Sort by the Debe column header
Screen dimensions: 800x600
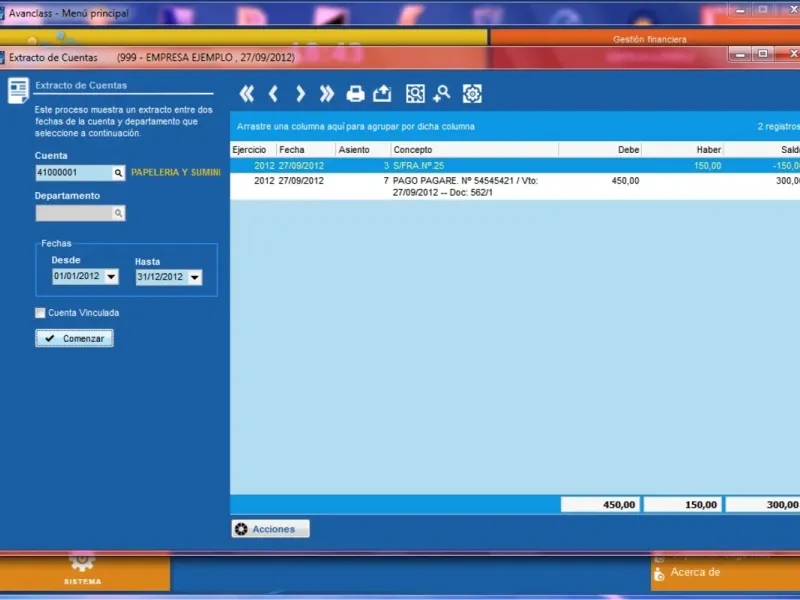[600, 149]
